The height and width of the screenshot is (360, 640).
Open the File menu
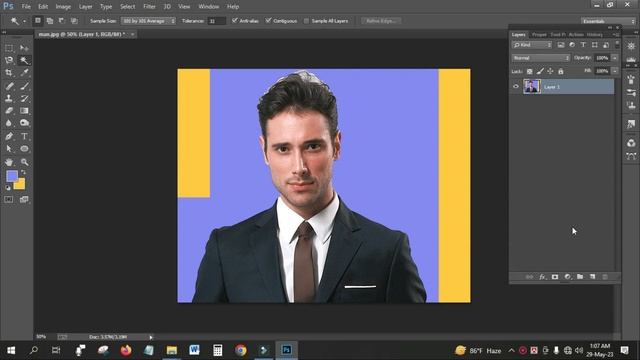coord(26,7)
